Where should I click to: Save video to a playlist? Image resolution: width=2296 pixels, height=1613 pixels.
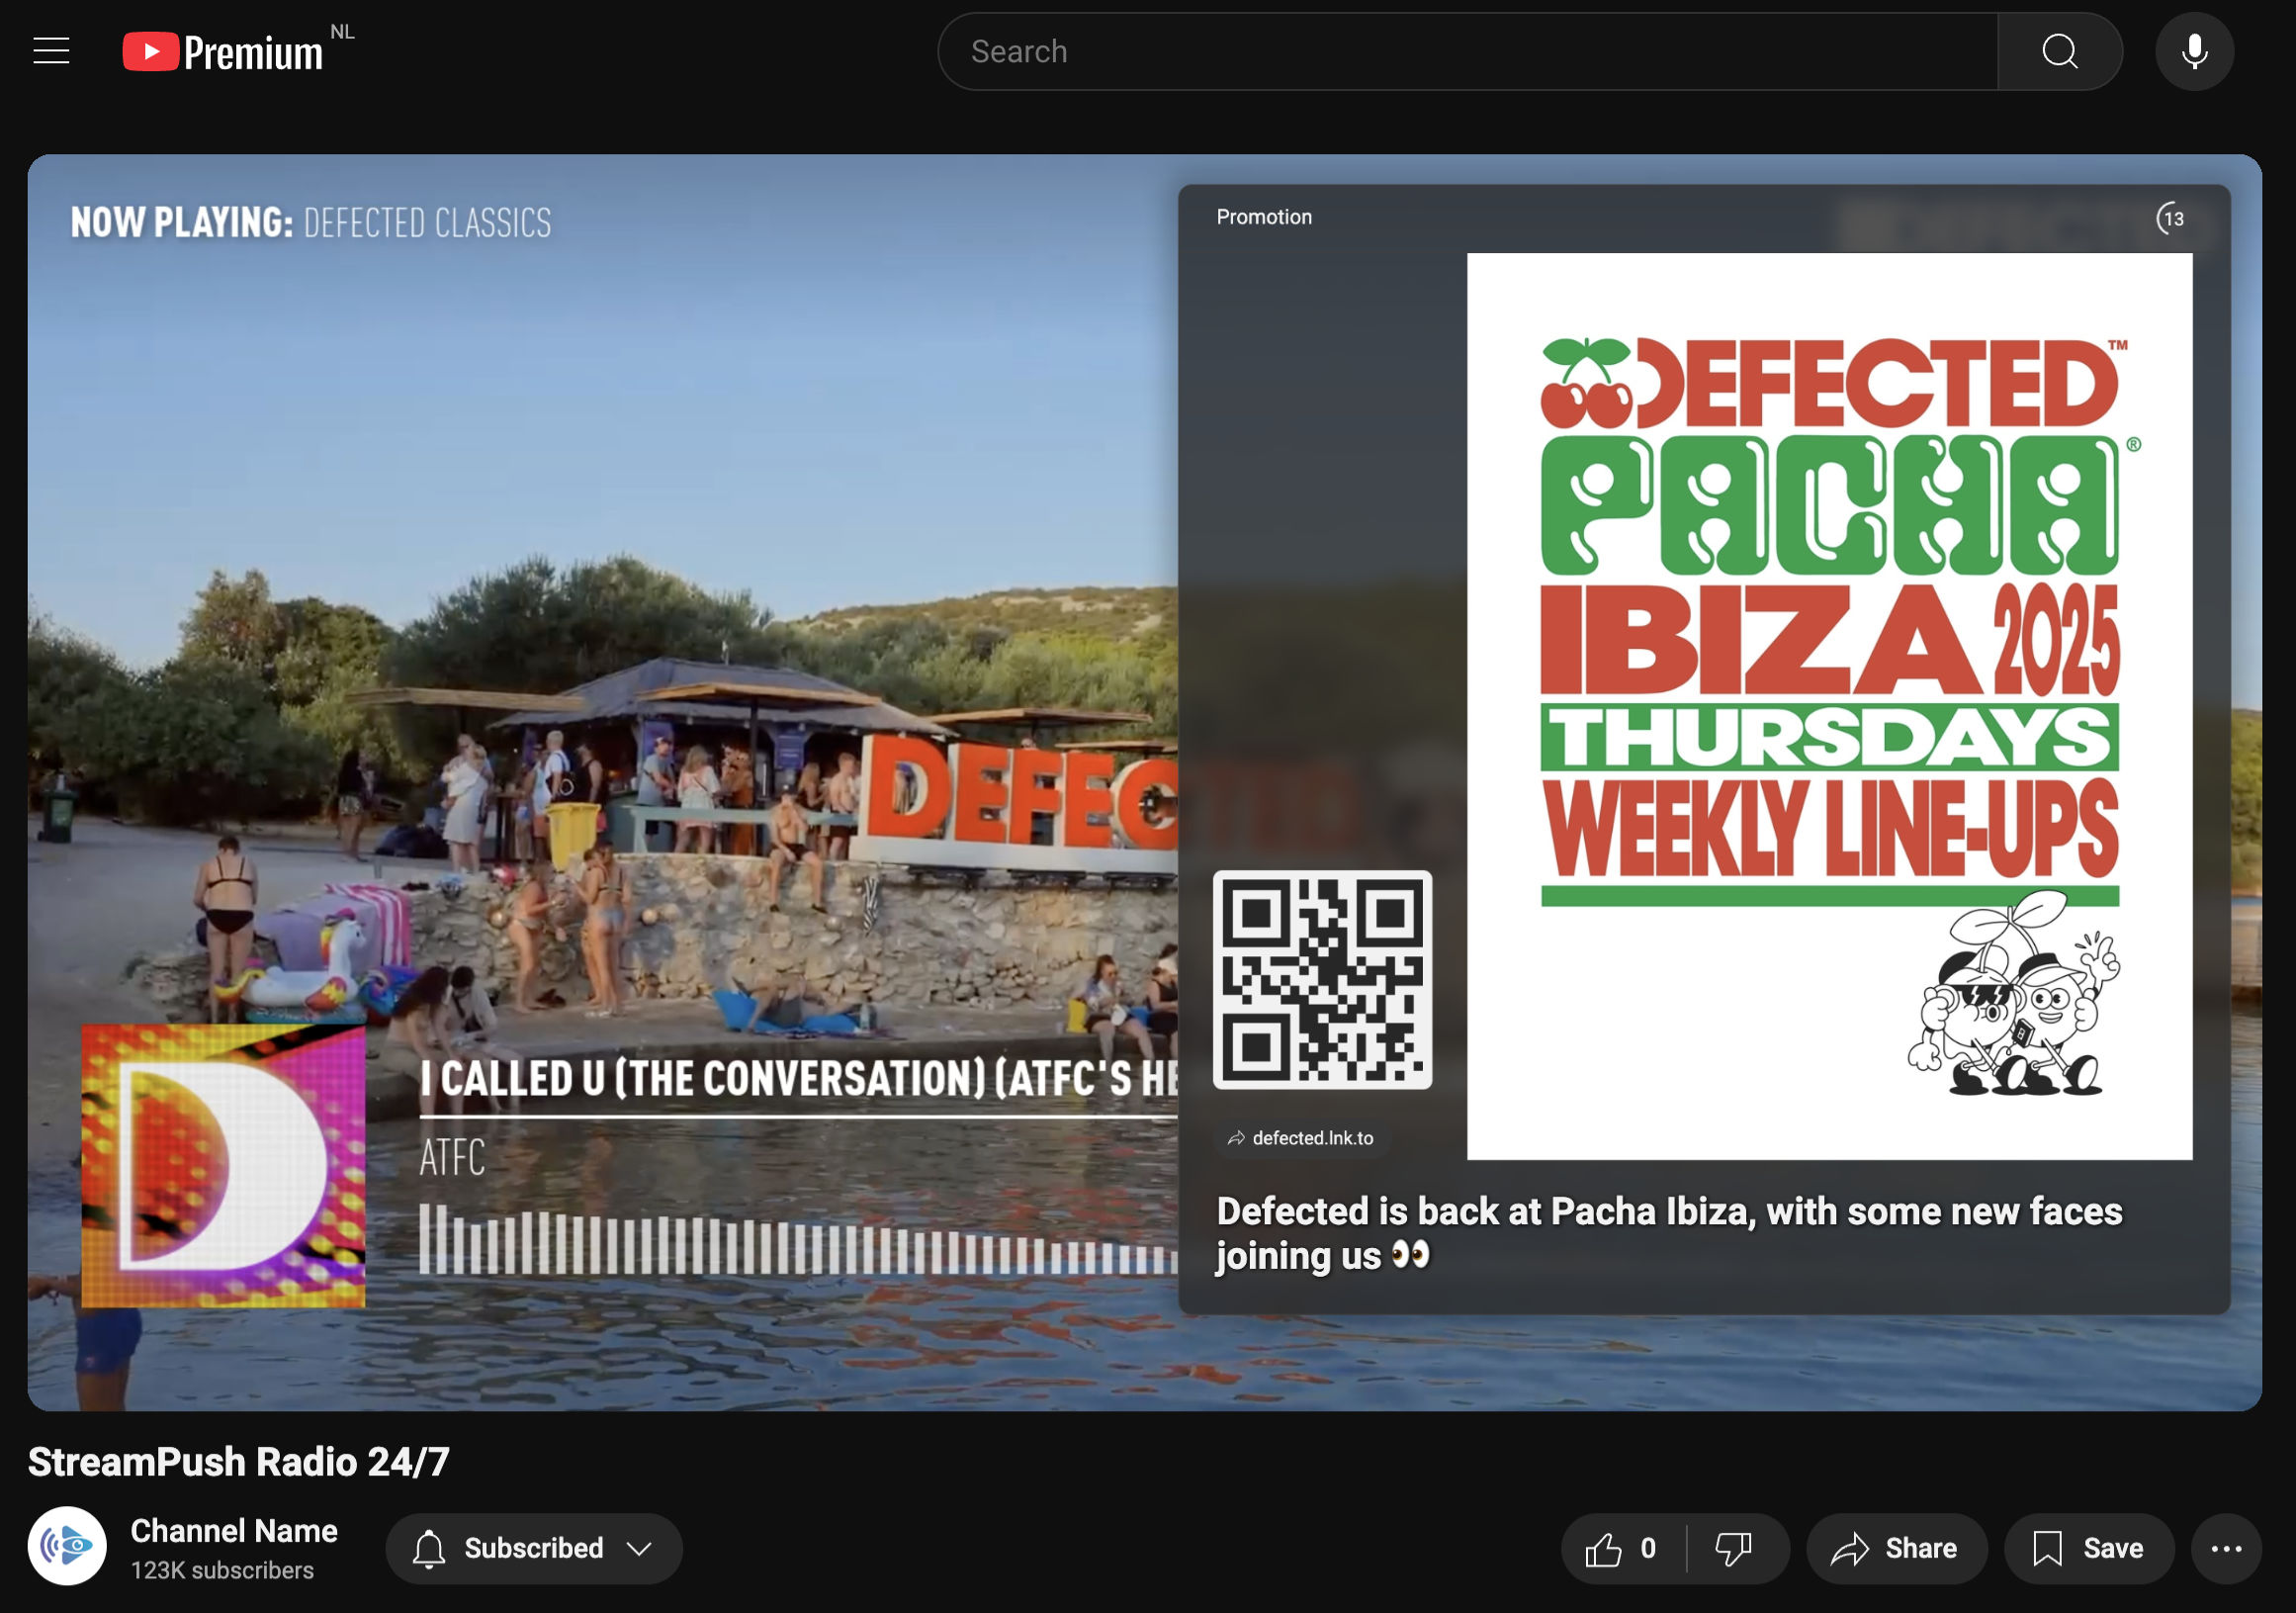click(2089, 1549)
